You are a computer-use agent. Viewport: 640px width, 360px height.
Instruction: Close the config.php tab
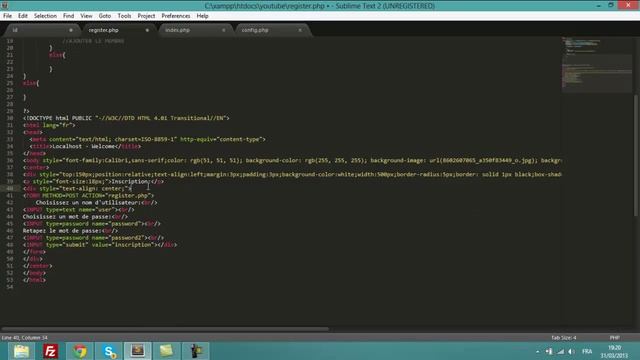[x=300, y=30]
